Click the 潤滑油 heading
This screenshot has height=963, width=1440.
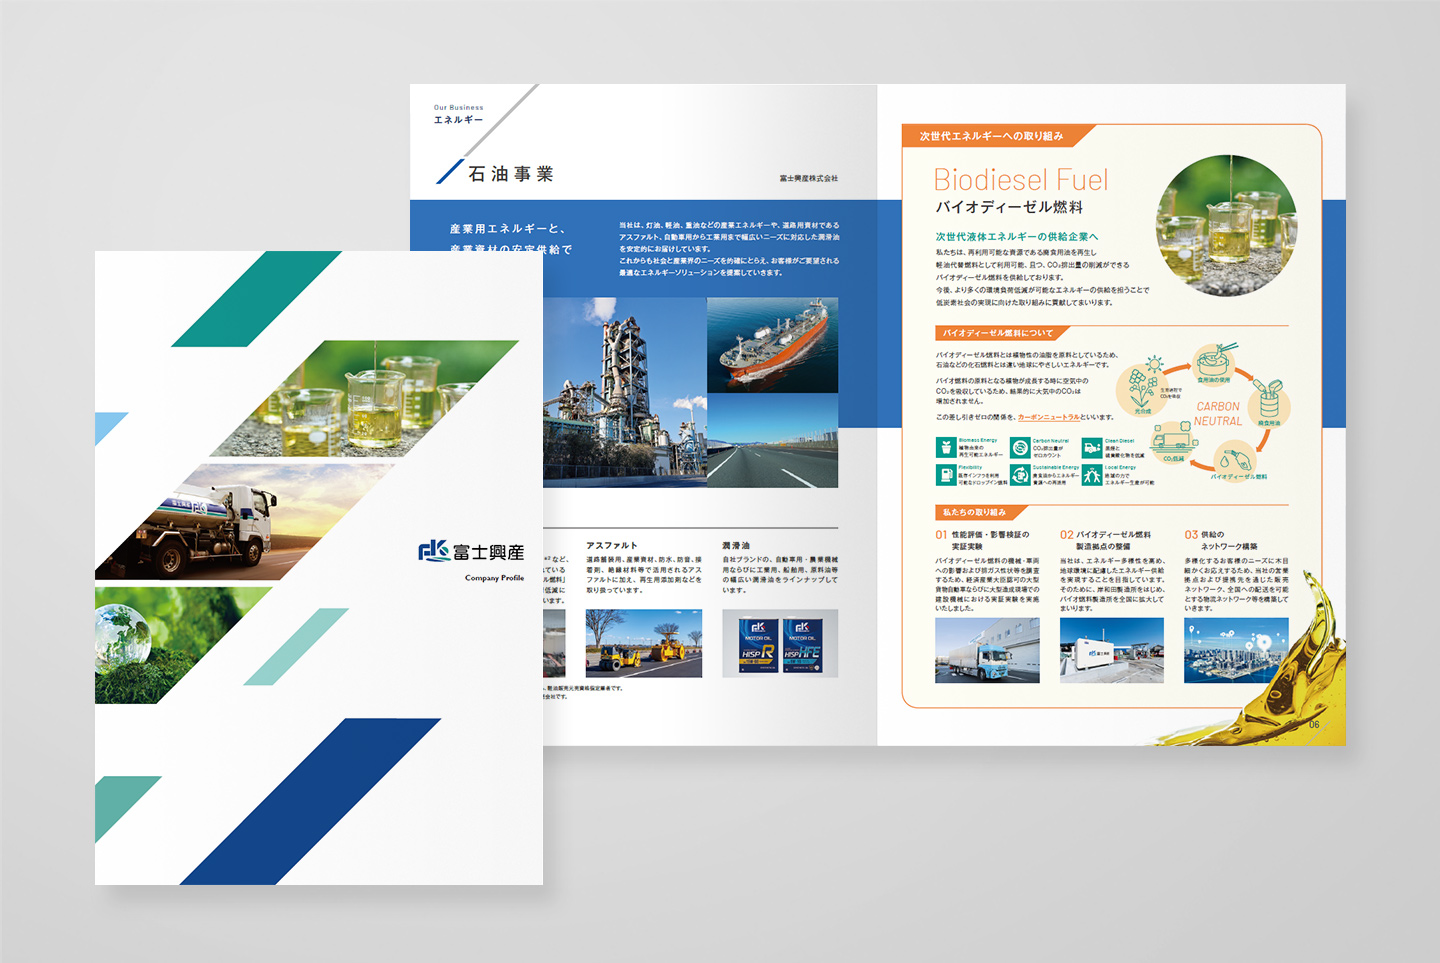tap(736, 546)
